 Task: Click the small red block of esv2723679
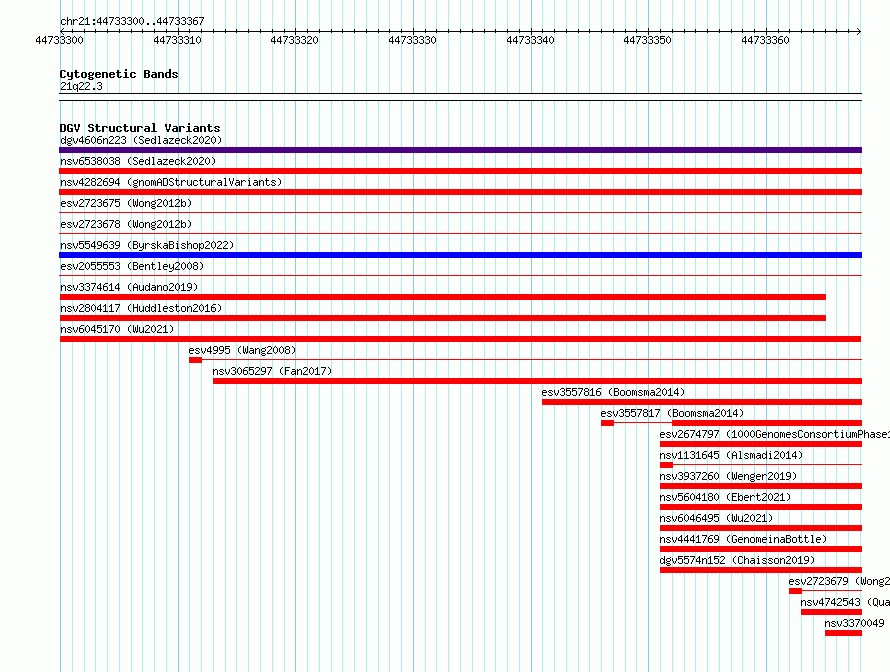coord(795,591)
